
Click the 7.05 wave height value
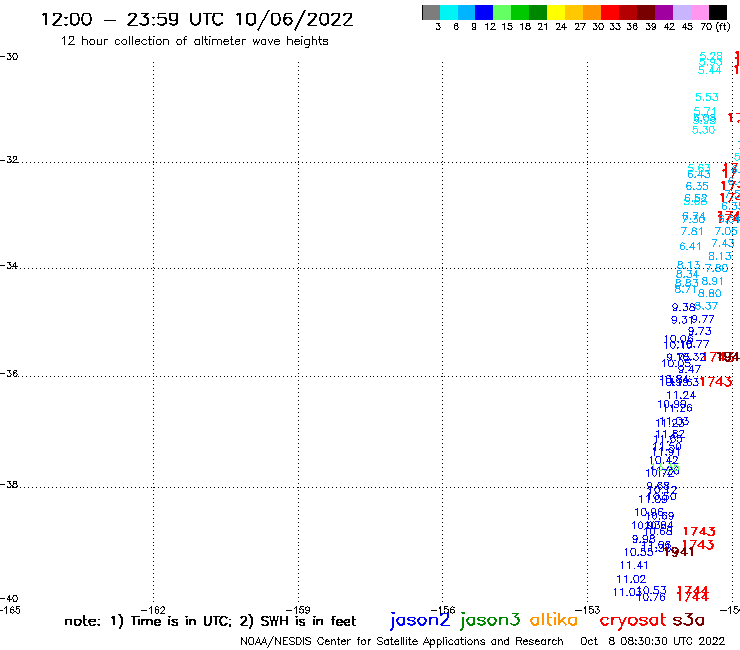725,231
